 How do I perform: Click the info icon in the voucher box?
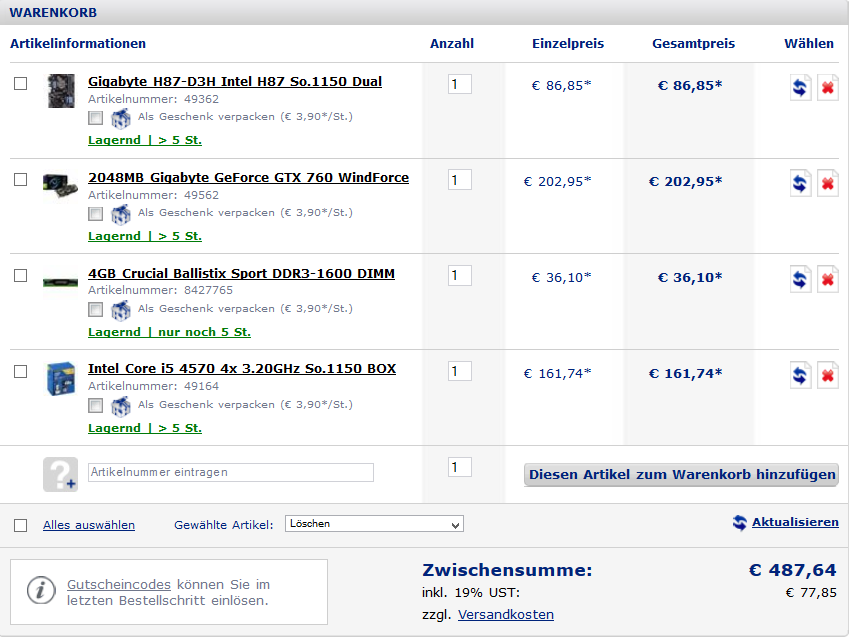[41, 590]
